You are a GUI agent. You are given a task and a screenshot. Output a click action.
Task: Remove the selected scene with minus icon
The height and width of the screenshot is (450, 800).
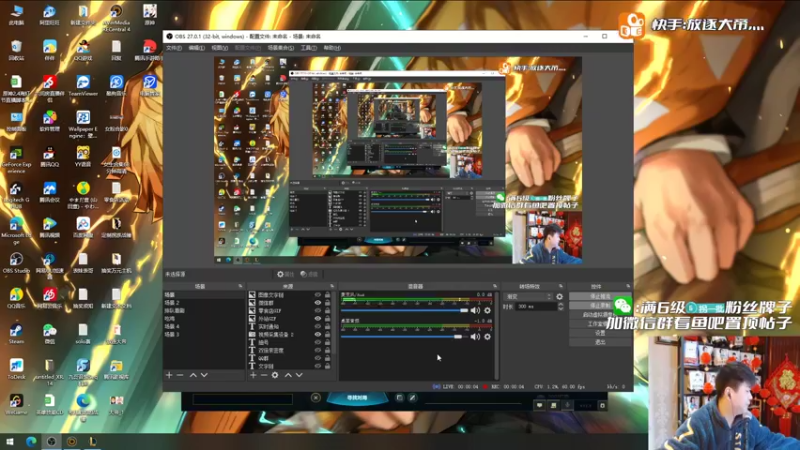click(x=180, y=375)
